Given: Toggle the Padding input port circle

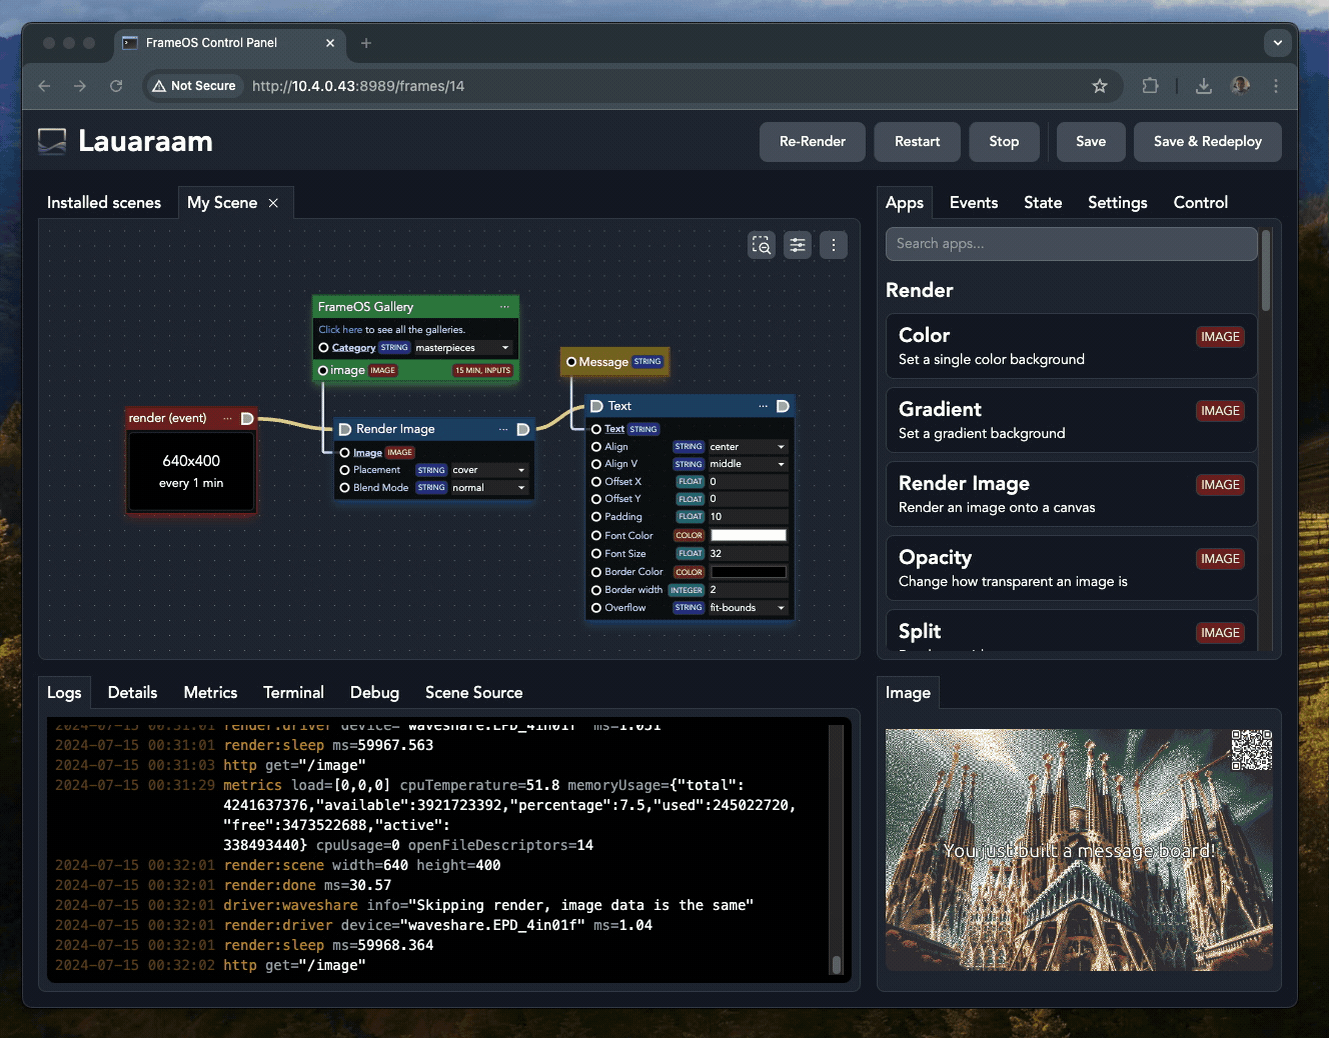Looking at the screenshot, I should (596, 517).
